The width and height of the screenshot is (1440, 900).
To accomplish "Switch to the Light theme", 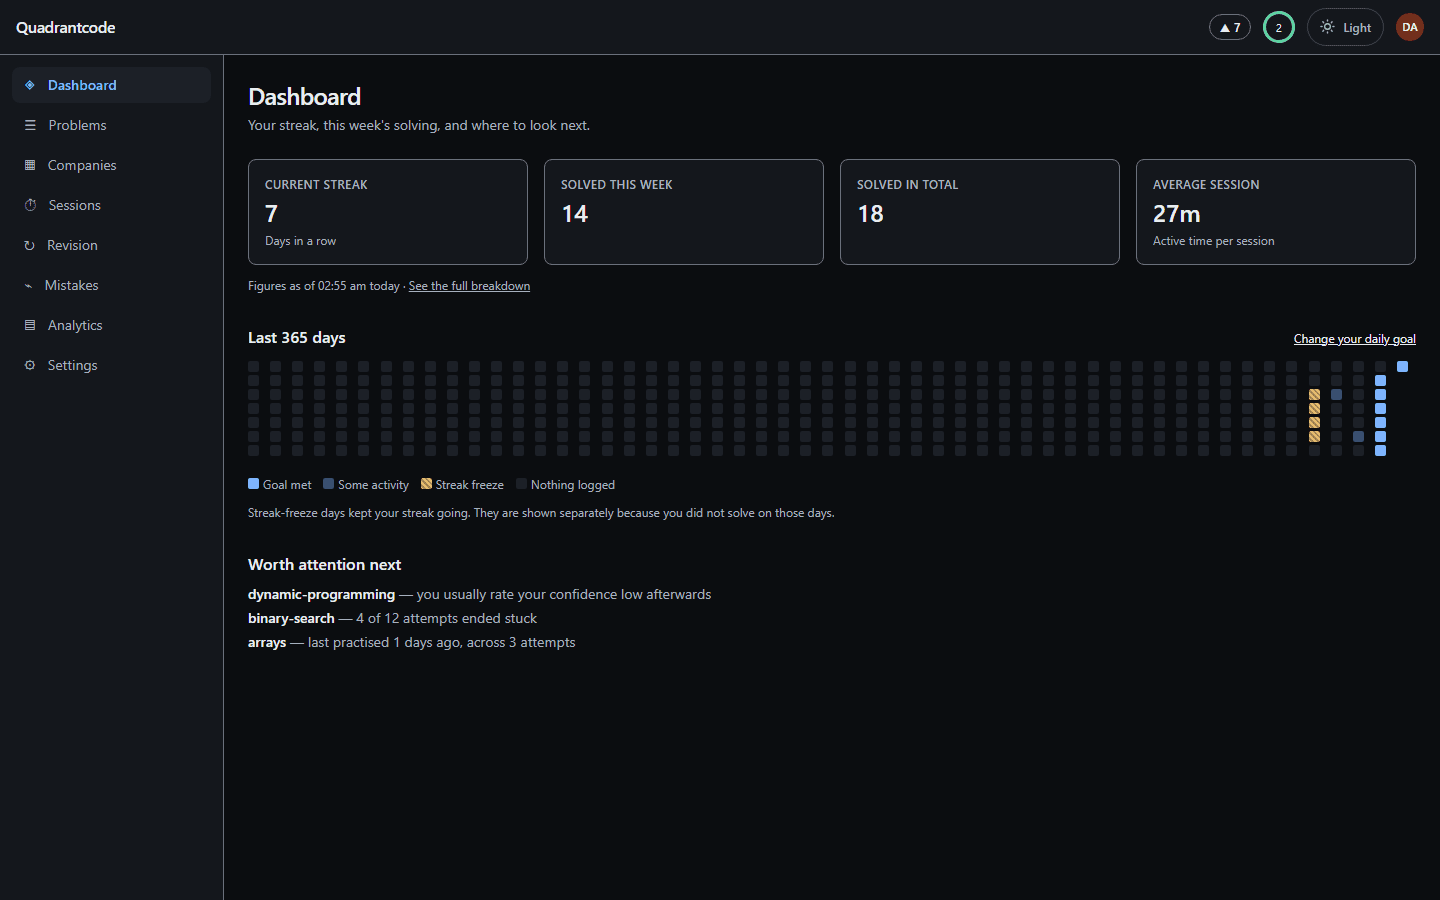I will pyautogui.click(x=1345, y=28).
